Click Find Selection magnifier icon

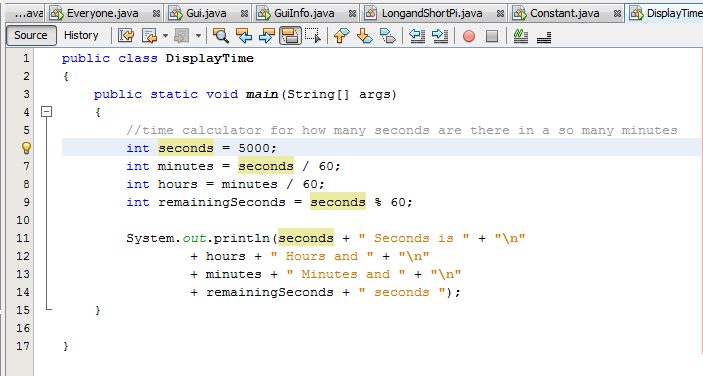pos(221,35)
